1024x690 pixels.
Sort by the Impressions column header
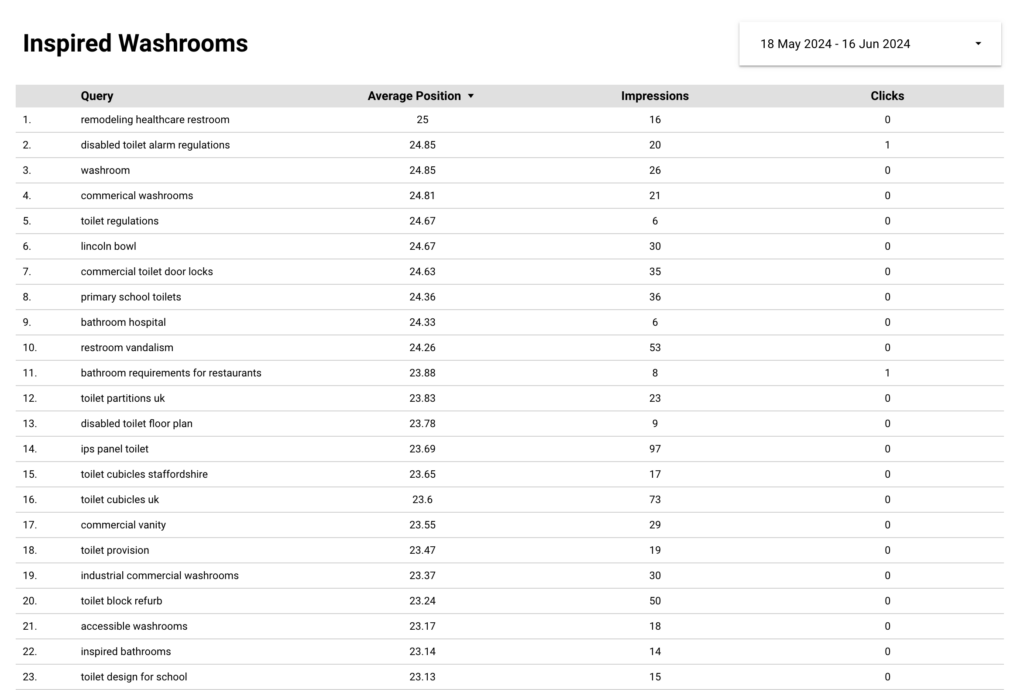654,96
